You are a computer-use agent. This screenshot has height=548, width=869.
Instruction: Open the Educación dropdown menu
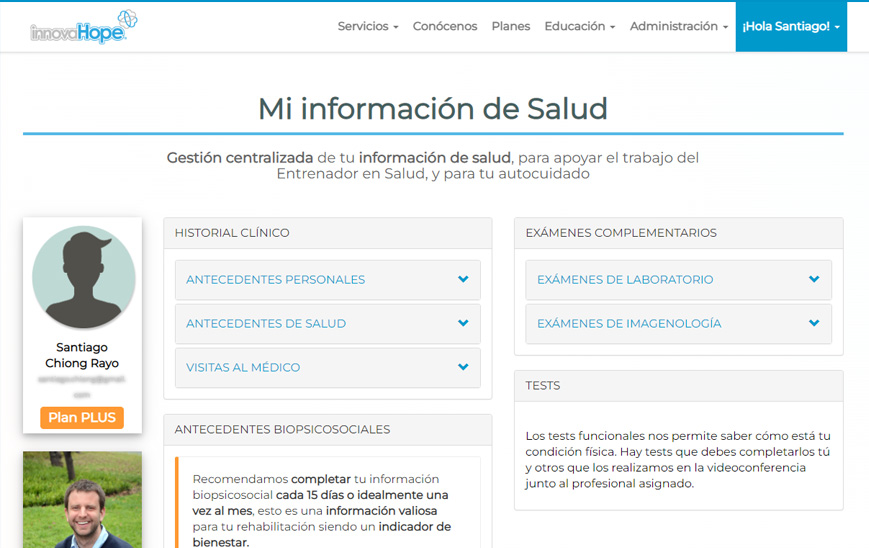point(579,27)
